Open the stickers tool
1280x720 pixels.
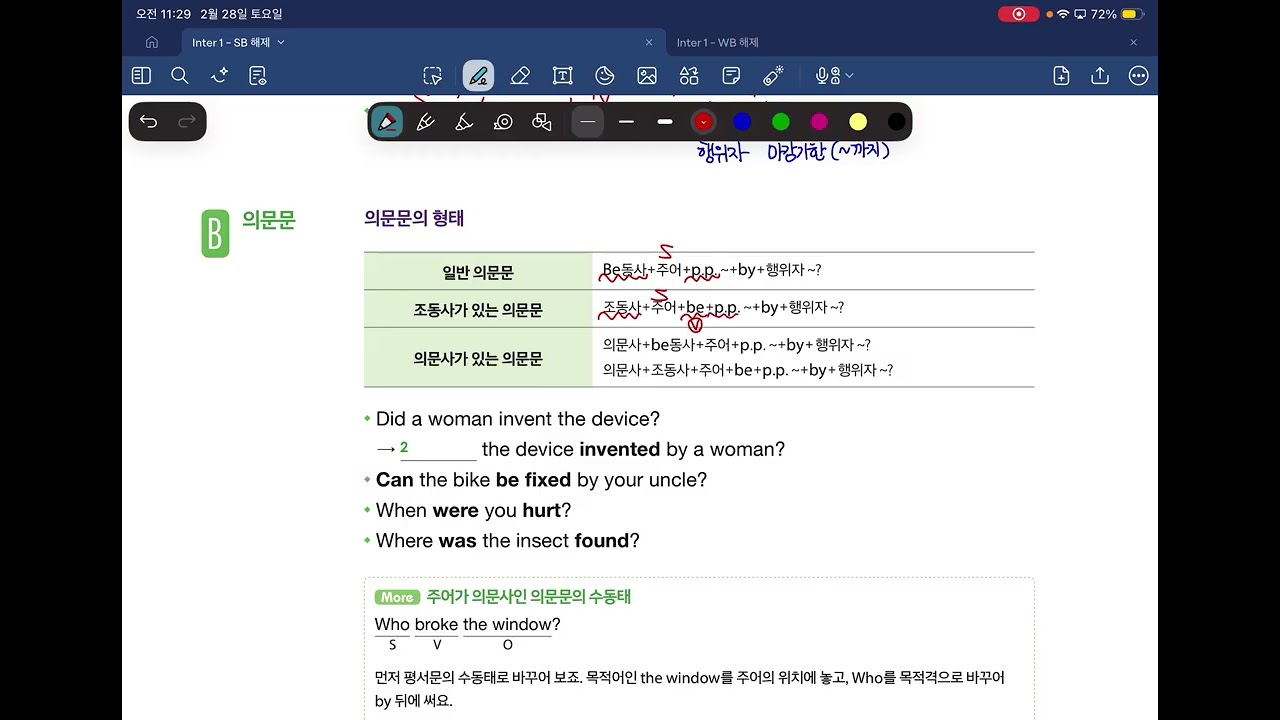pyautogui.click(x=605, y=76)
